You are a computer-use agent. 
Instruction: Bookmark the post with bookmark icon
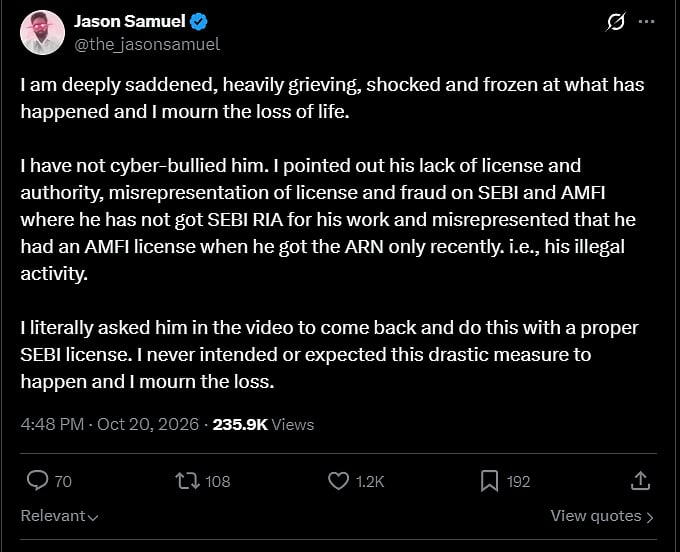tap(489, 481)
